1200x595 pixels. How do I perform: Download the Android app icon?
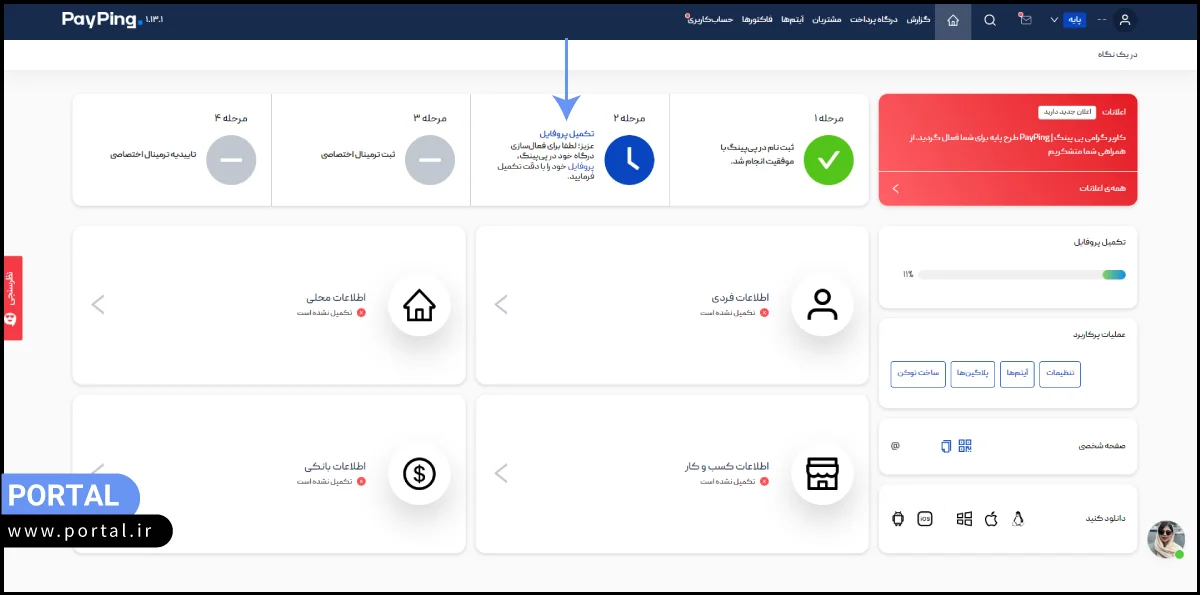(x=898, y=519)
